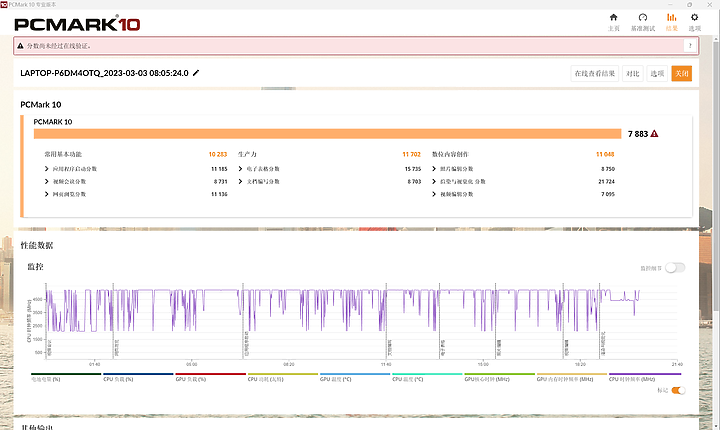The image size is (720, 430).
Task: Click the pencil icon to rename result
Action: (196, 73)
